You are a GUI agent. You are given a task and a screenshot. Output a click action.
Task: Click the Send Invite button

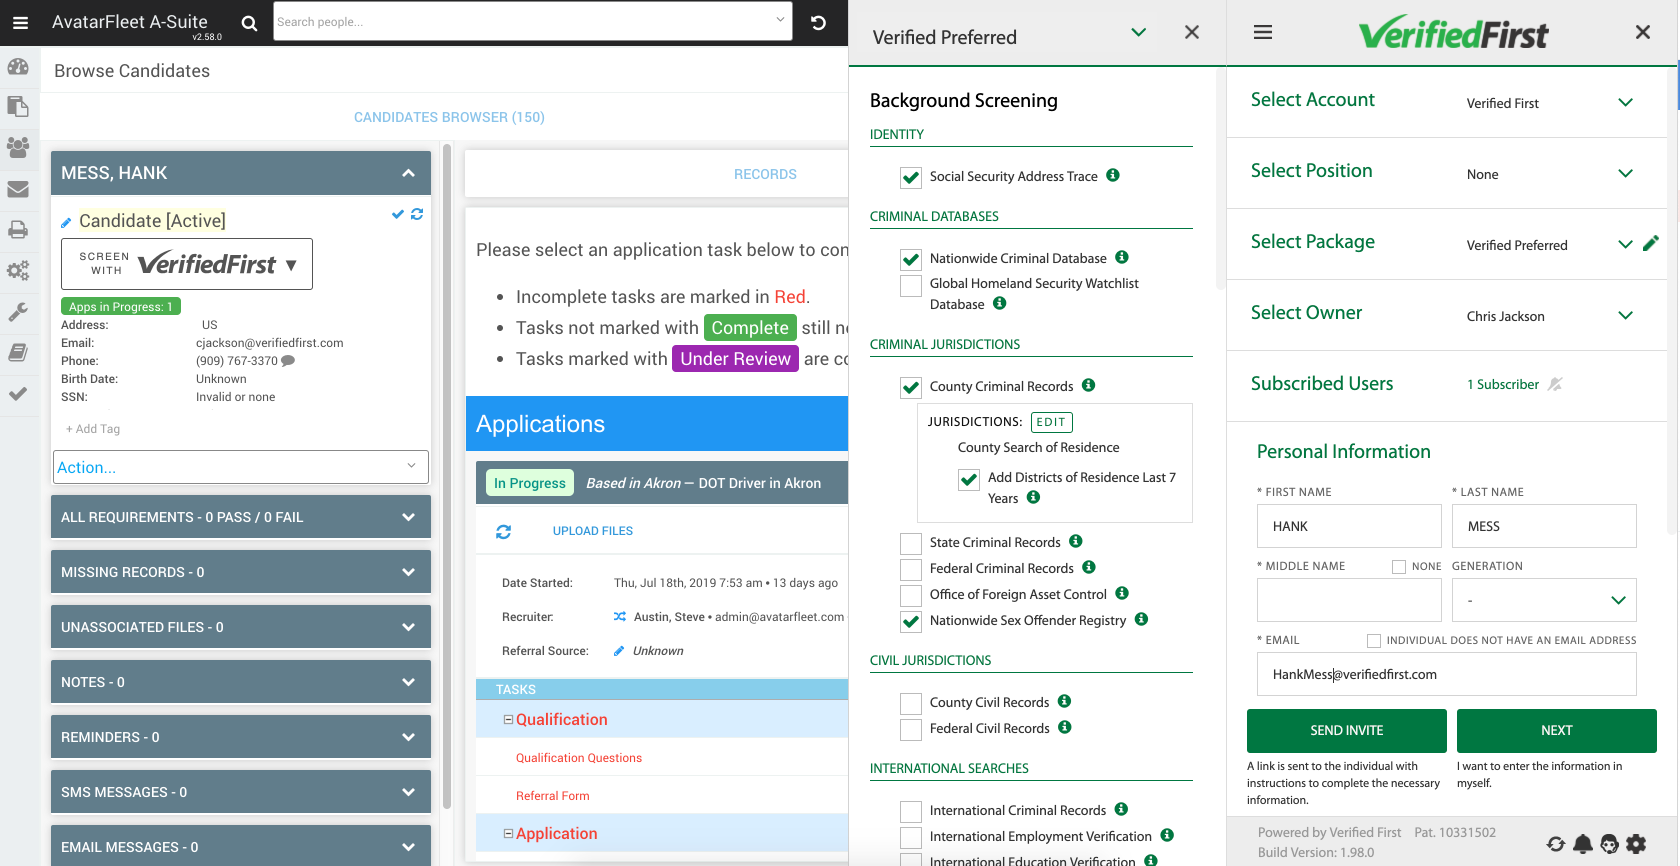tap(1346, 731)
